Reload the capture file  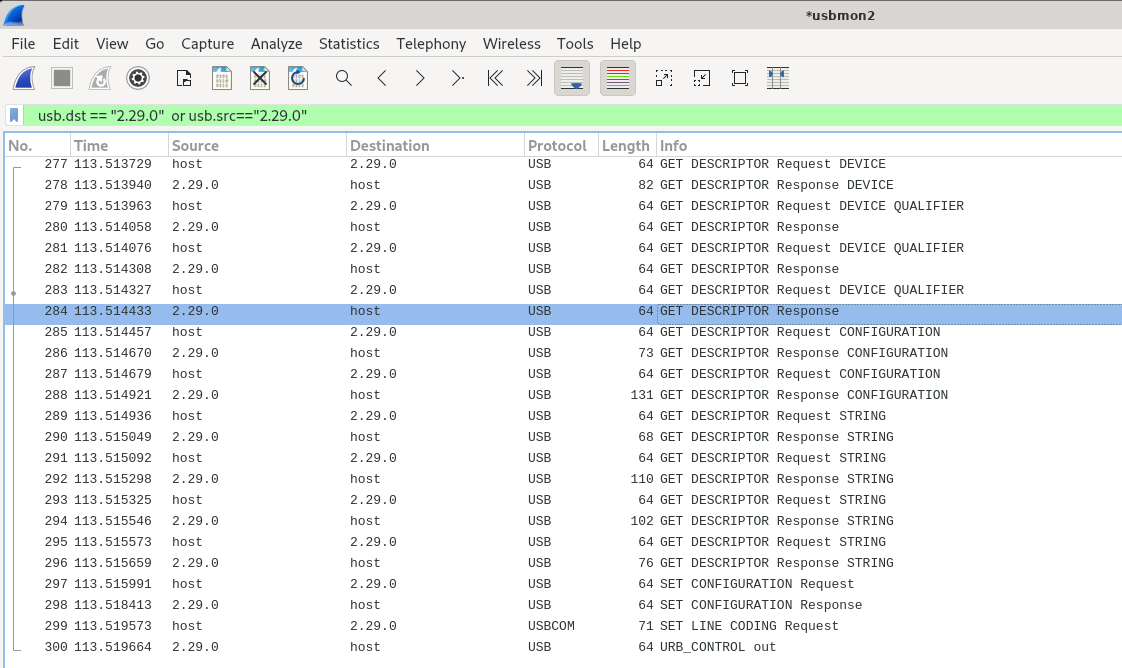(x=298, y=78)
